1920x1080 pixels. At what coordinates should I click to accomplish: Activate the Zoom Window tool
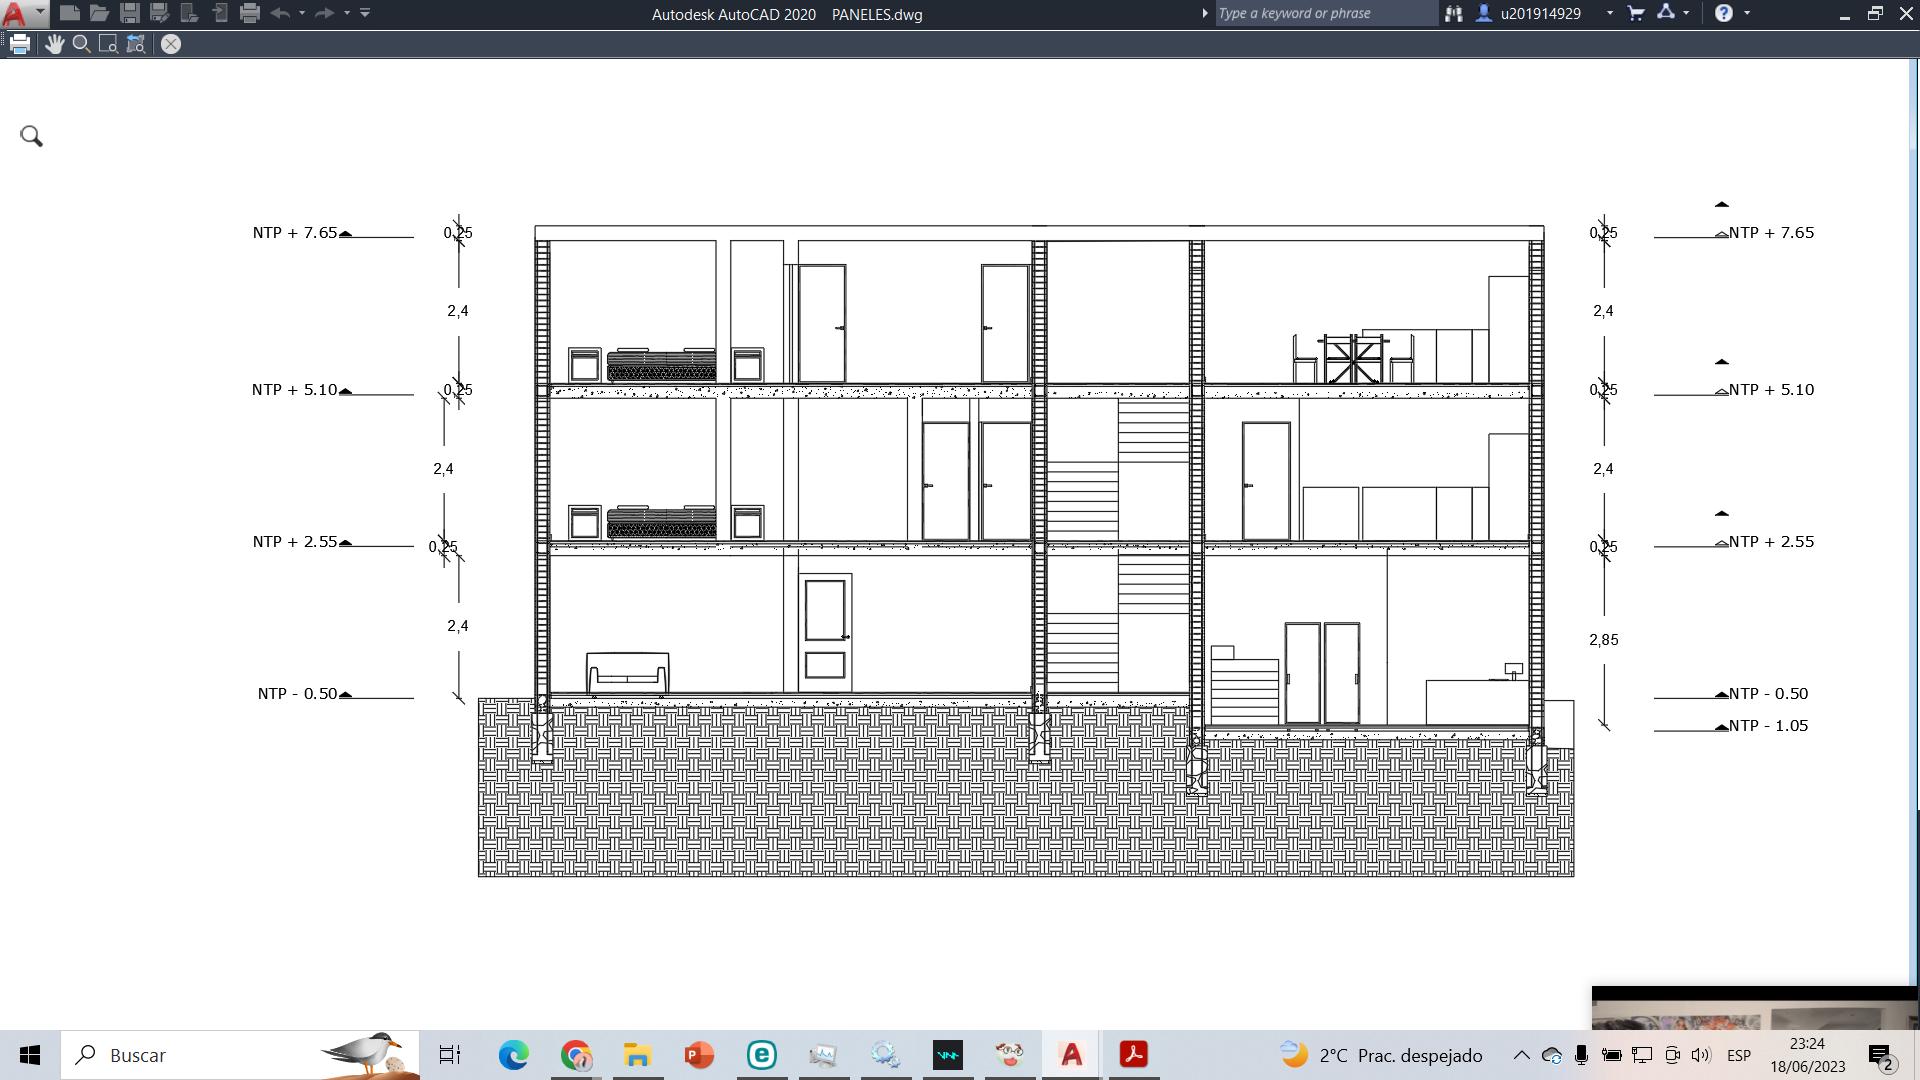109,44
